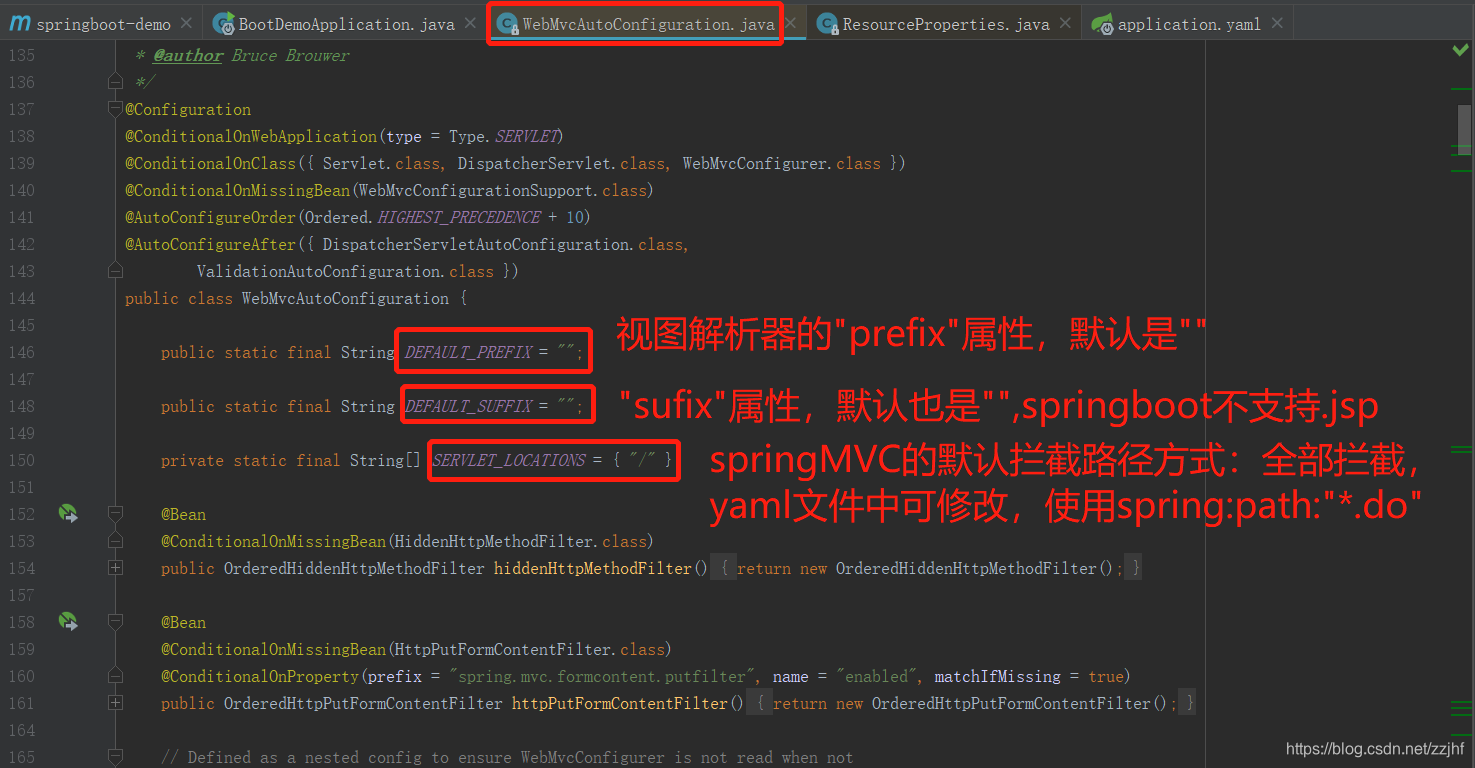Collapse the fold marker at line 158 @Bean
Viewport: 1475px width, 768px height.
[x=115, y=622]
